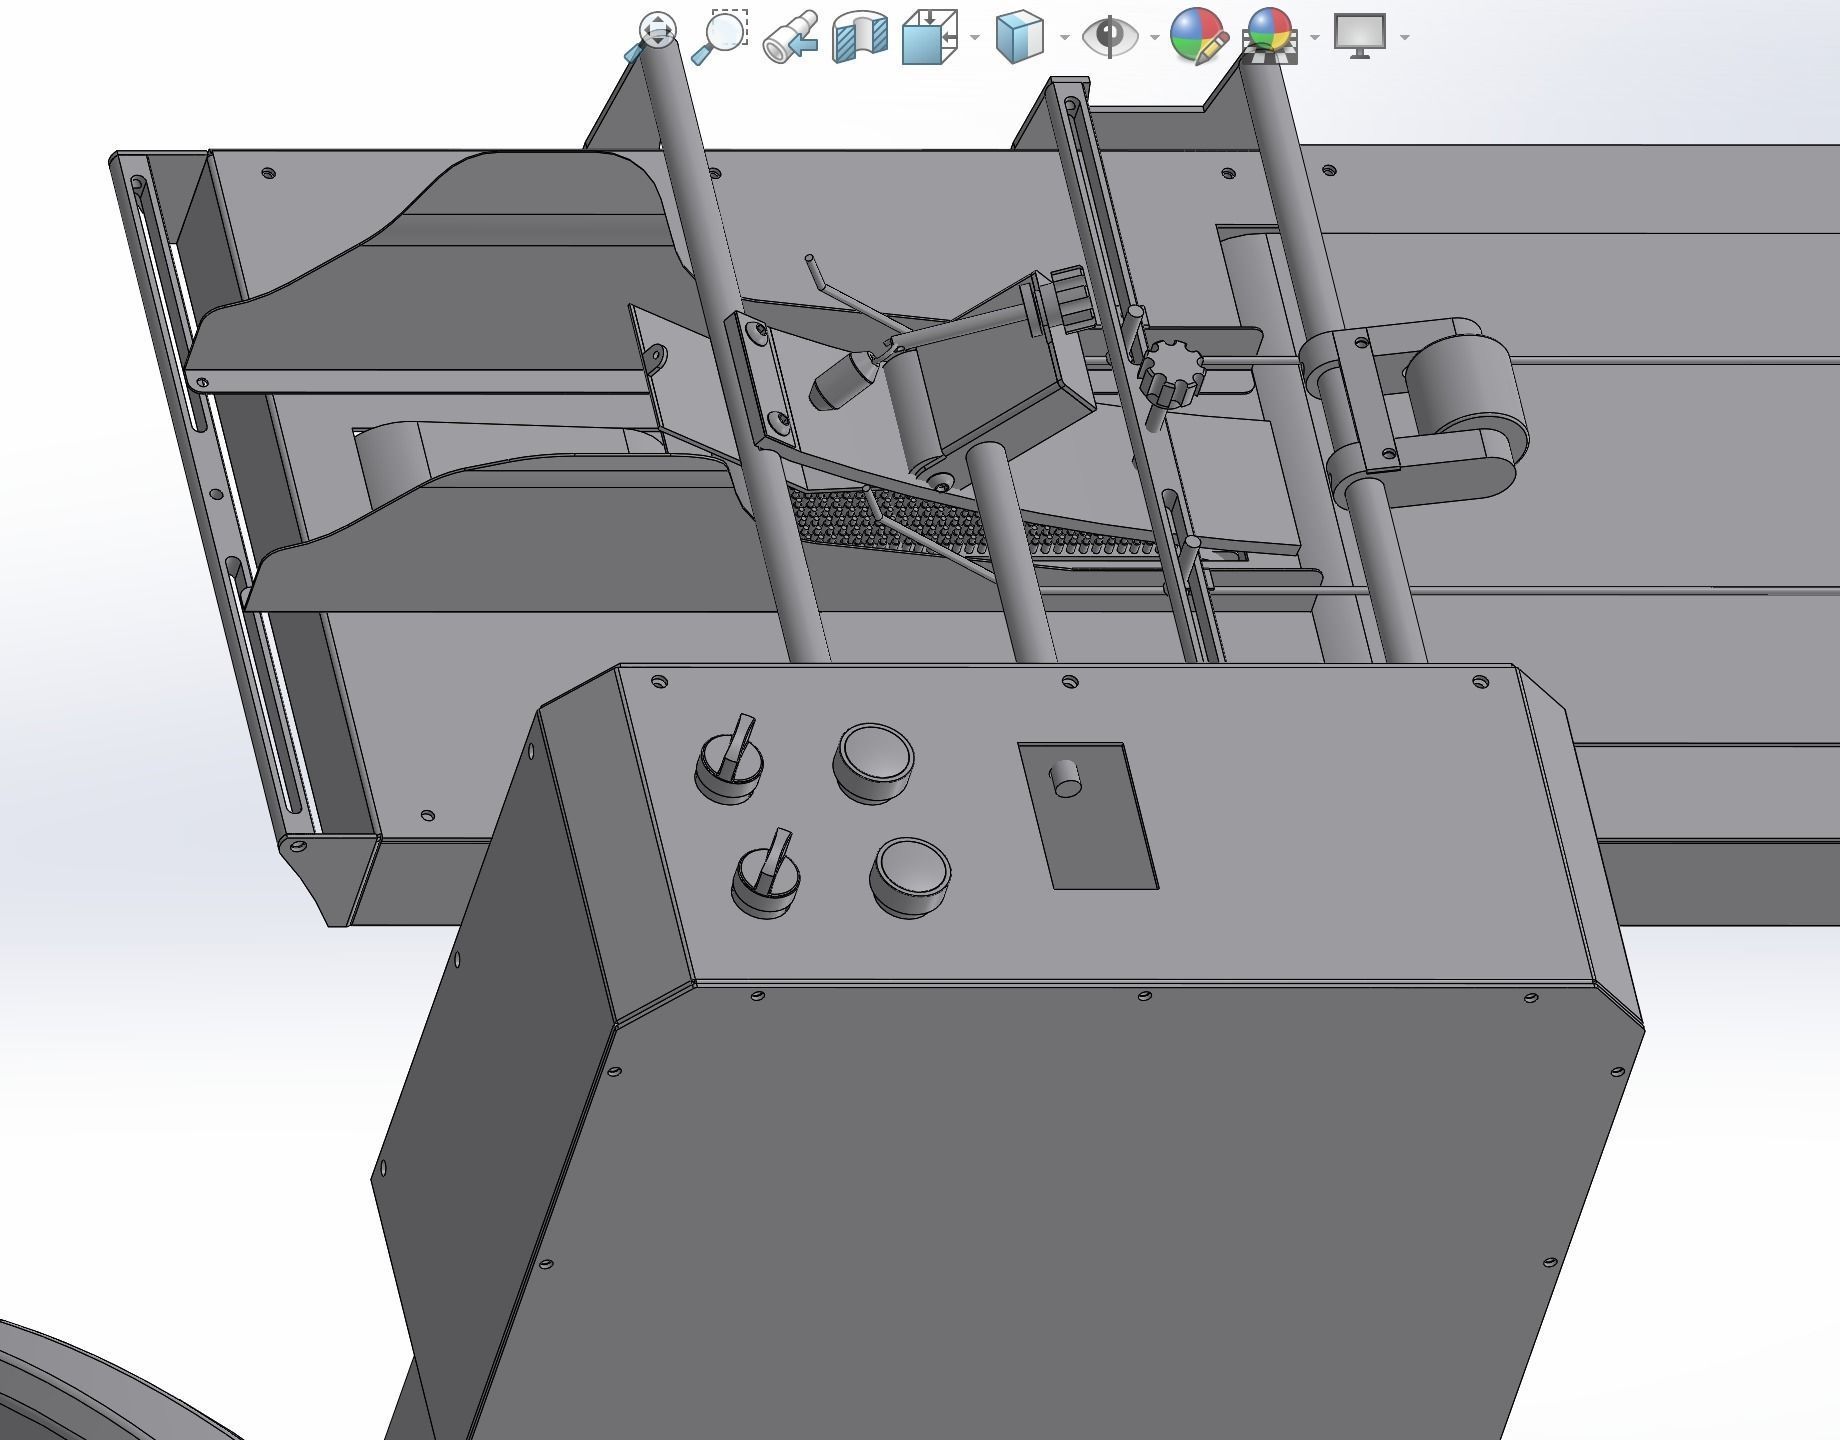Click the Apply Scene icon
Screen dimensions: 1840x1440
[x=1270, y=37]
